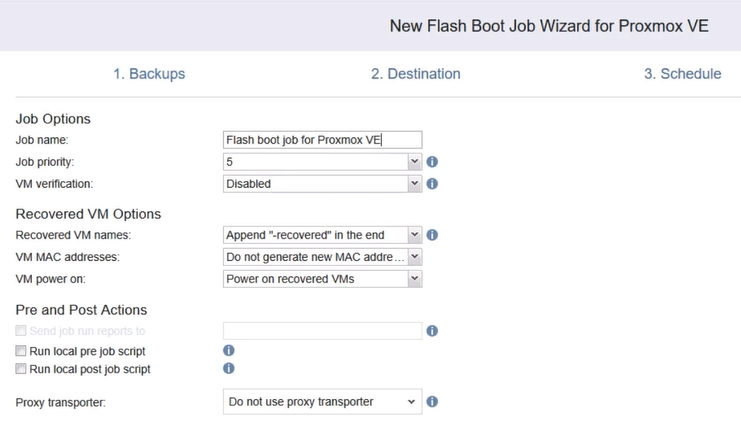Expand the VM MAC addresses dropdown
The width and height of the screenshot is (741, 447).
point(322,257)
